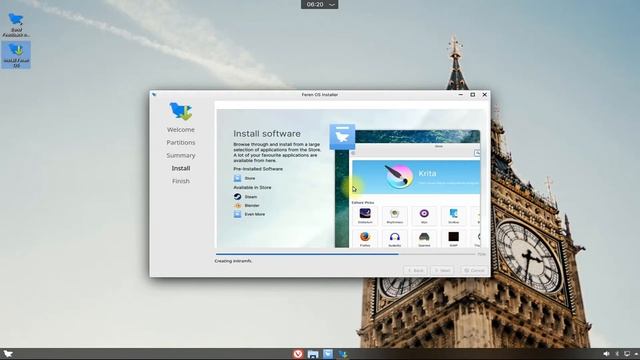Click the Blender icon in the slideshow list
This screenshot has height=360, width=640.
[x=238, y=205]
